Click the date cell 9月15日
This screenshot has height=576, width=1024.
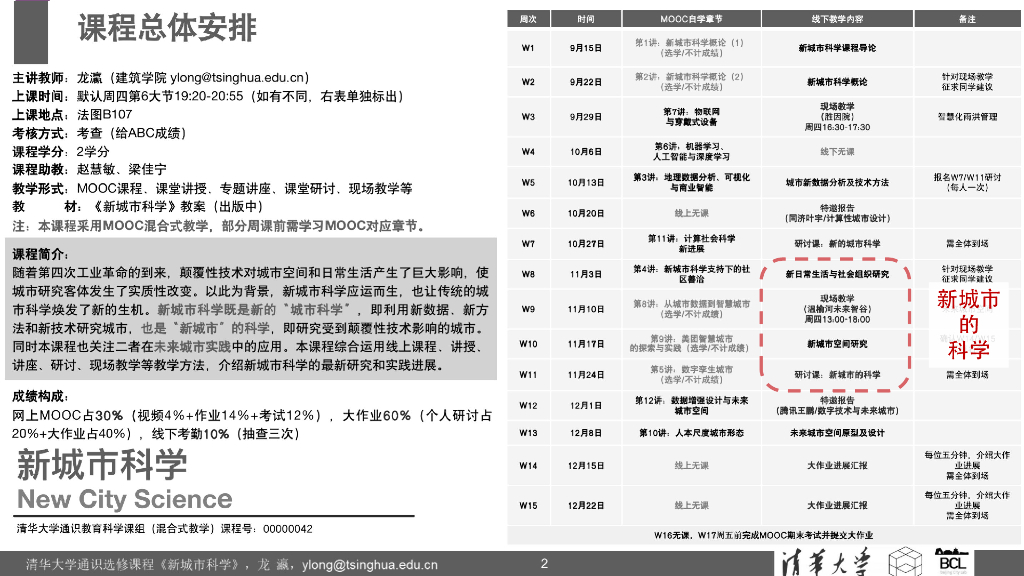point(586,48)
